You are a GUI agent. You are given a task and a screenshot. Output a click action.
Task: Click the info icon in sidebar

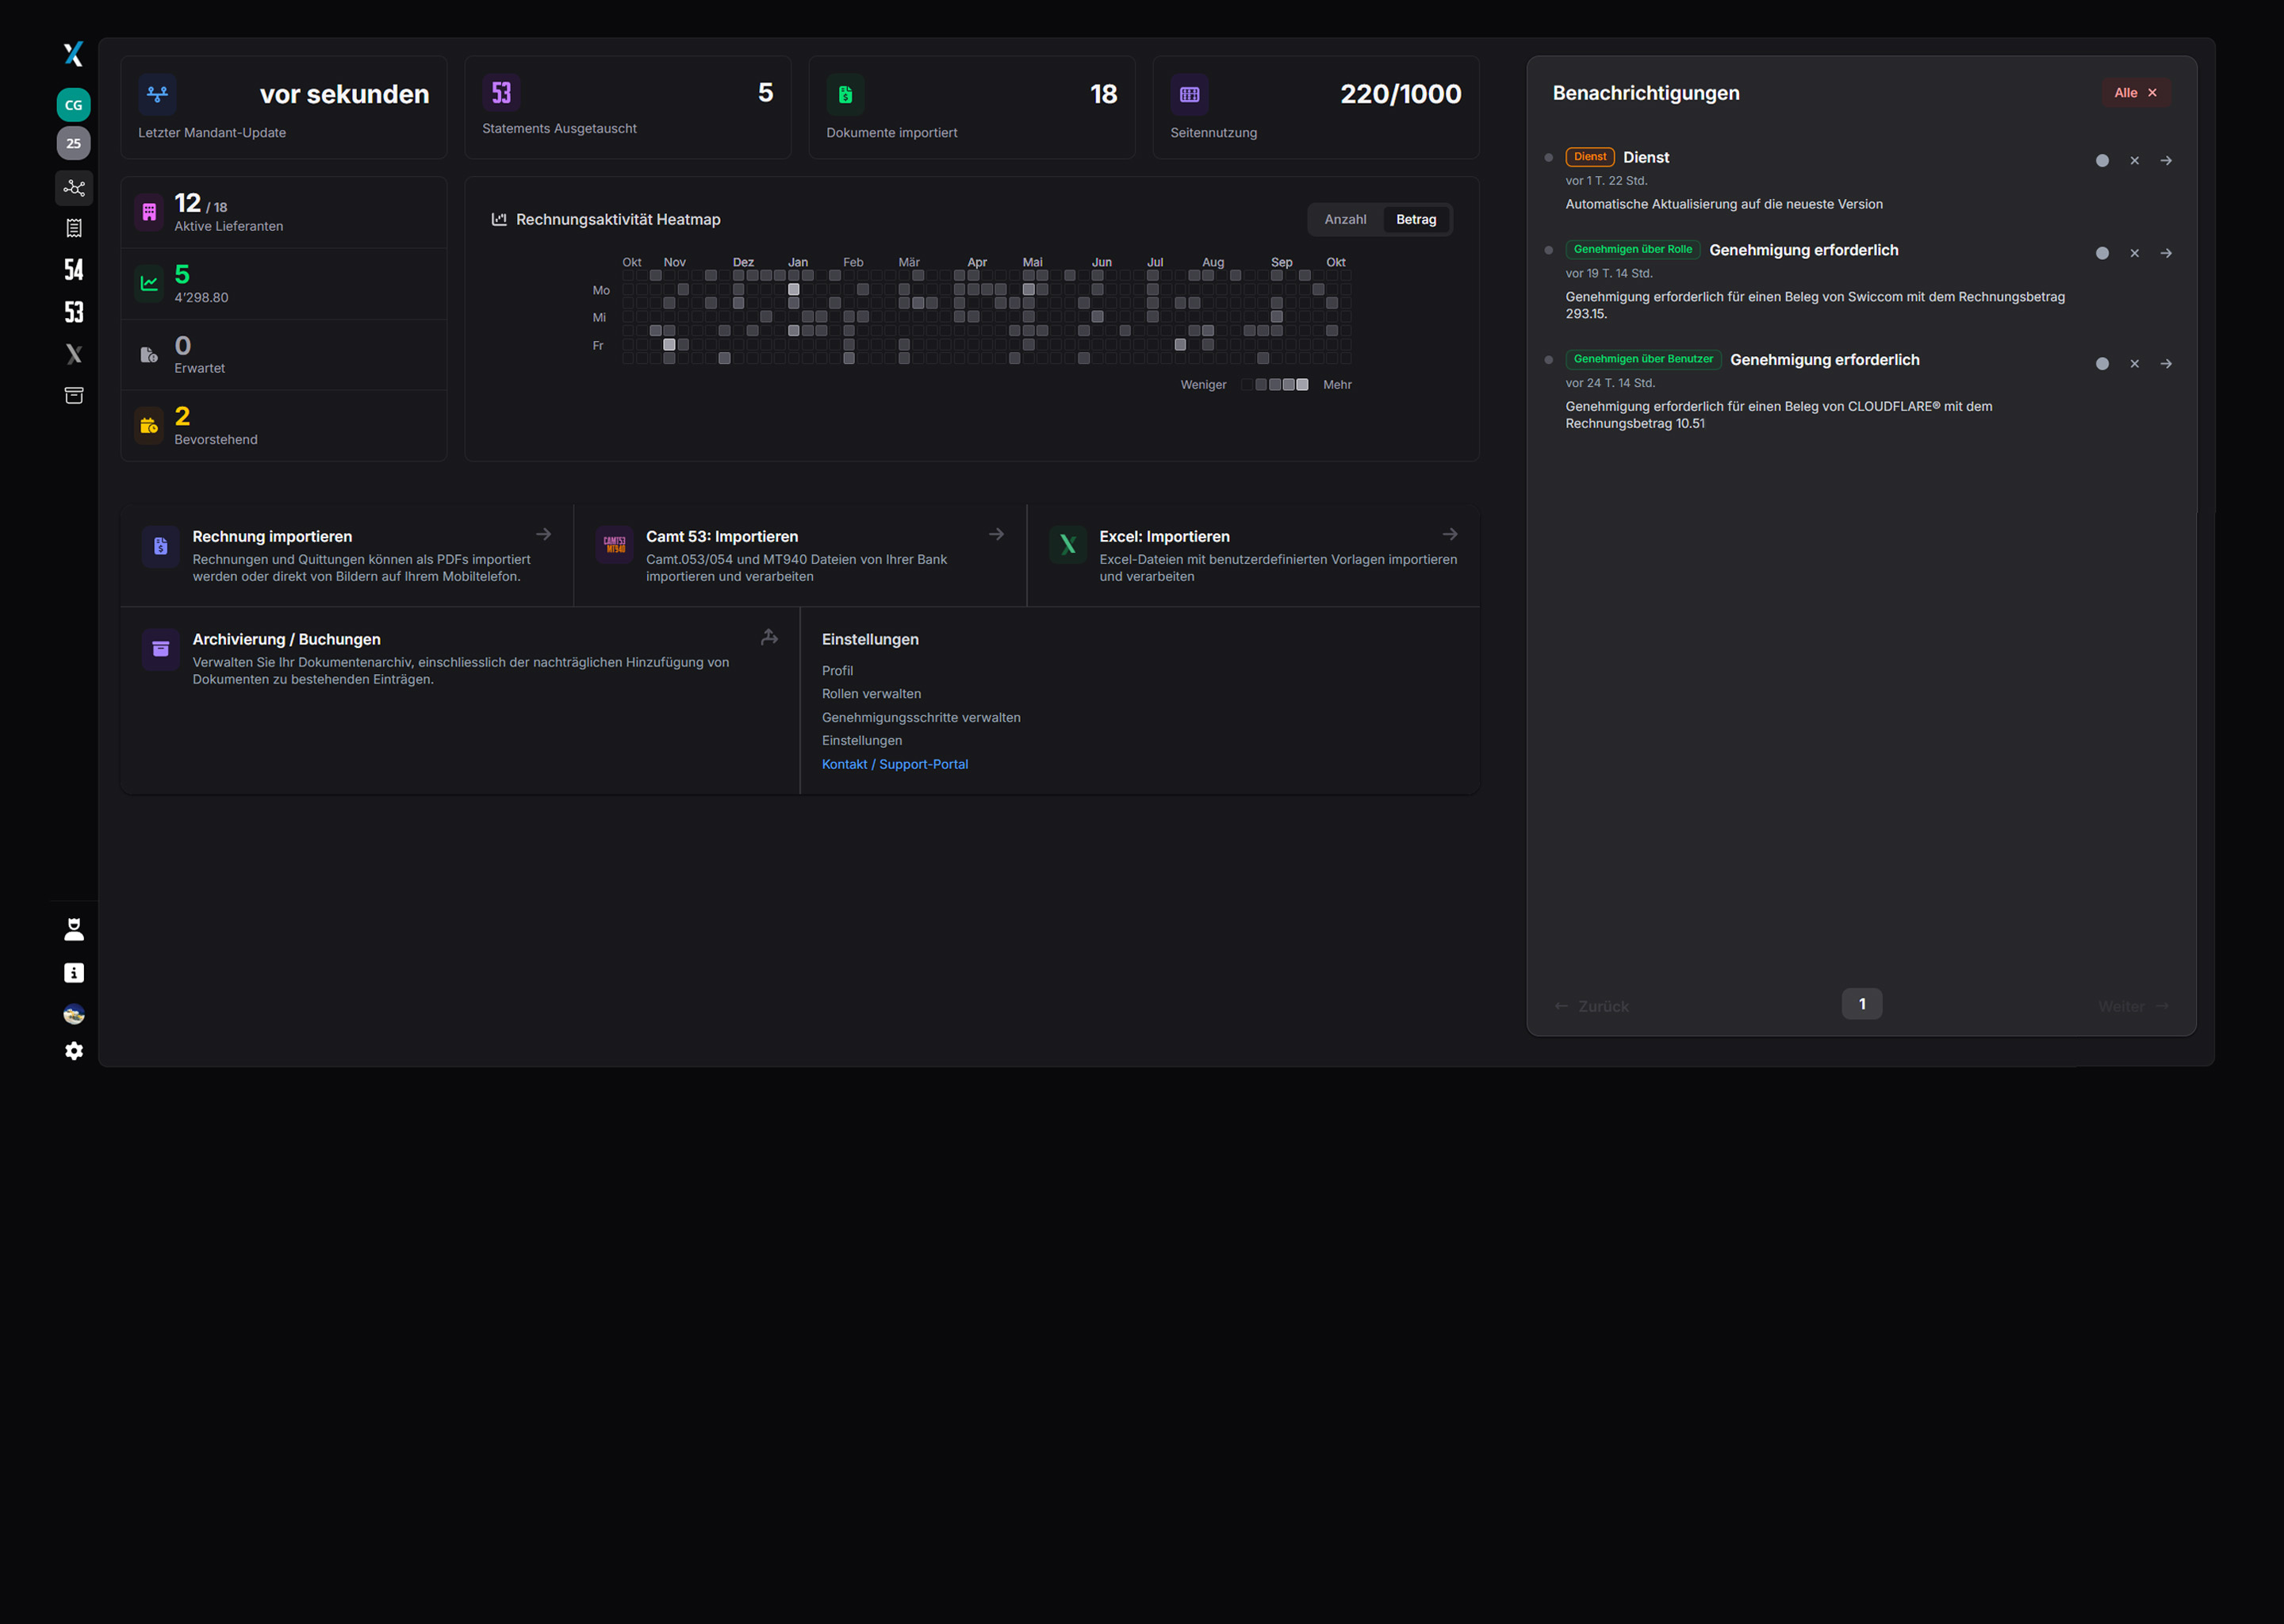[73, 973]
